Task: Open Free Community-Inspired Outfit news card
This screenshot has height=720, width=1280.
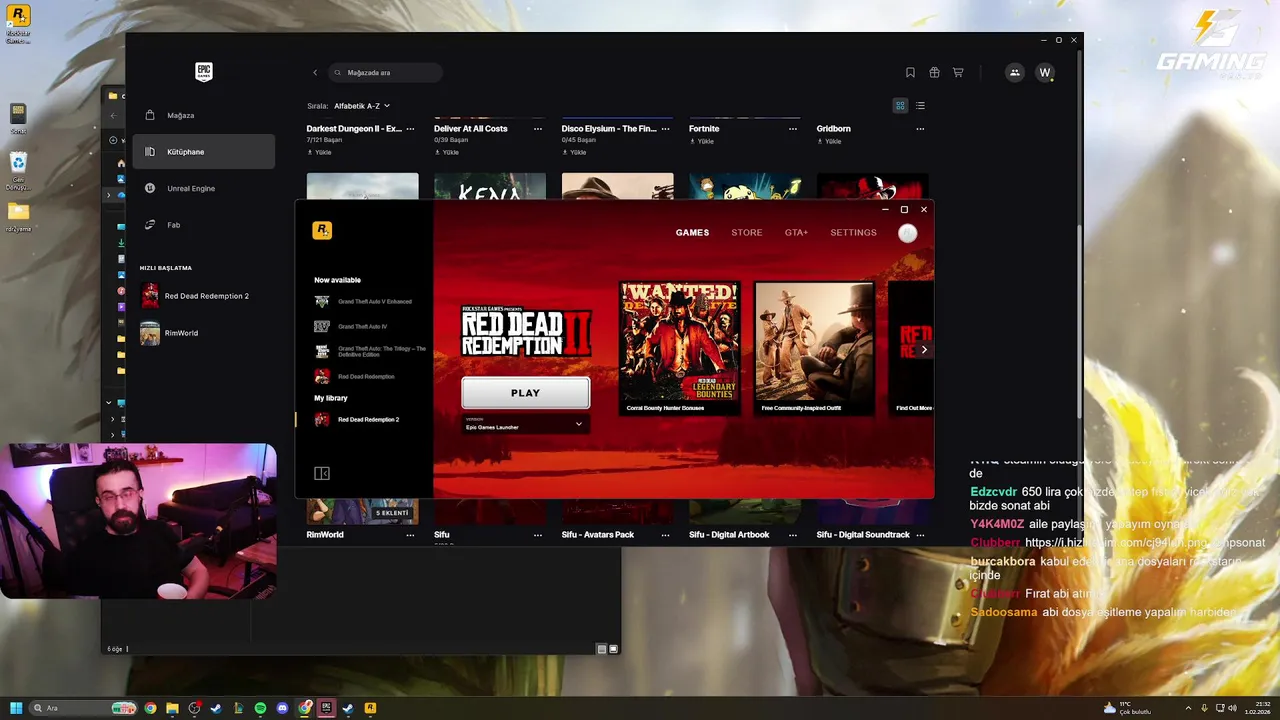Action: tap(814, 348)
